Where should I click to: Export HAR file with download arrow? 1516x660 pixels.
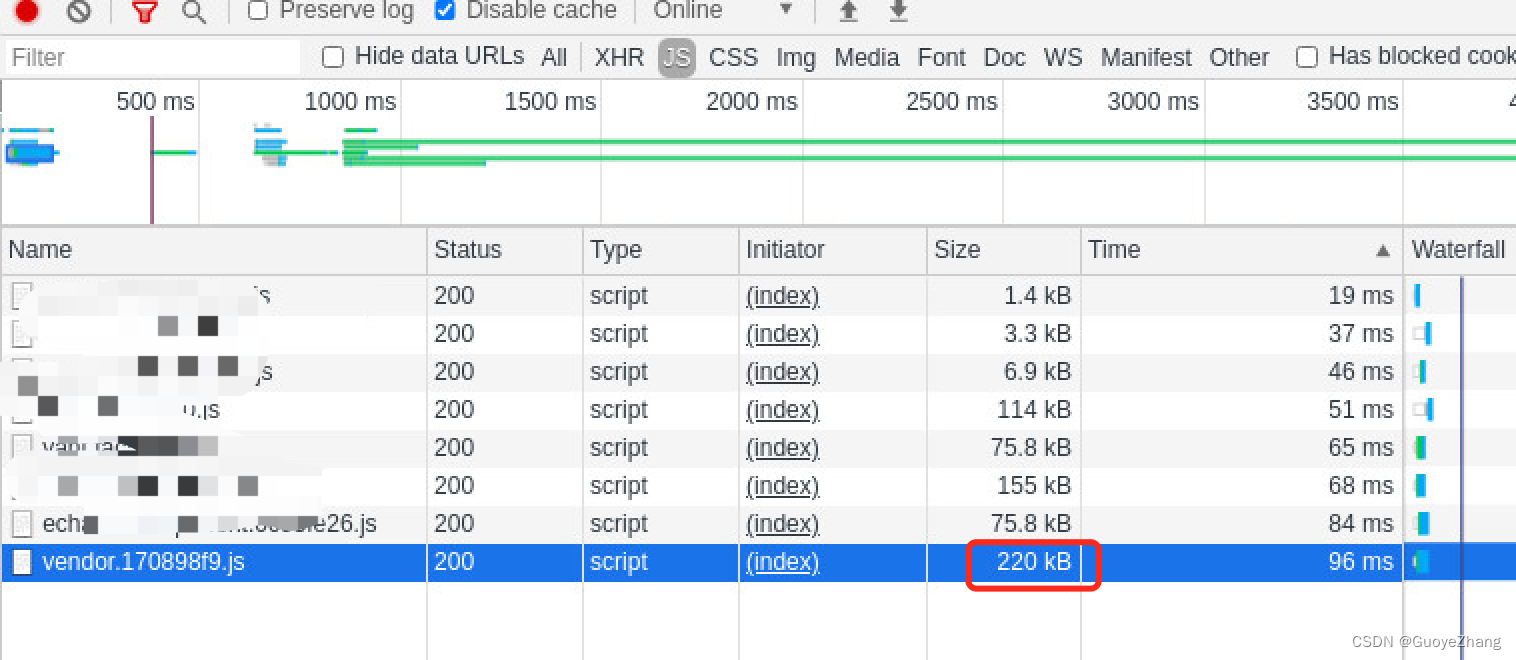pyautogui.click(x=899, y=11)
